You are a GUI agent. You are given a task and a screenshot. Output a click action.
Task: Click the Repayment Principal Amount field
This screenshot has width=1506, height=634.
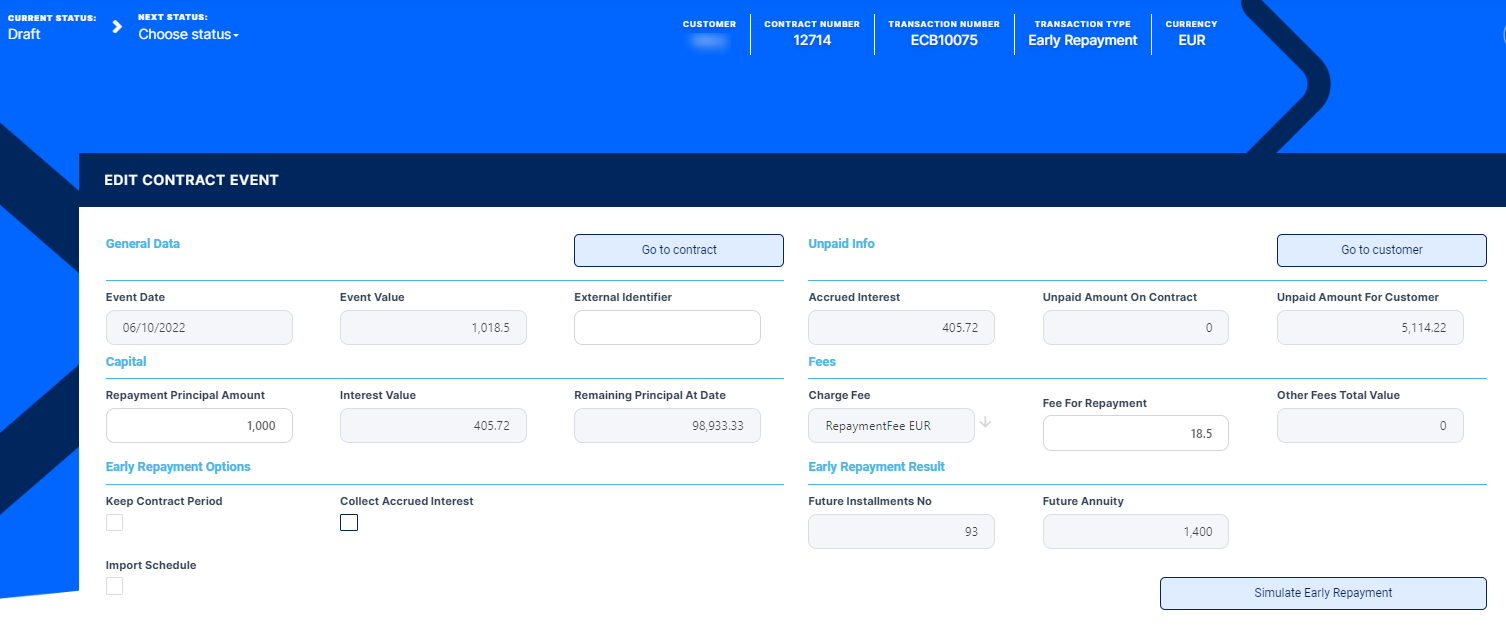tap(199, 425)
